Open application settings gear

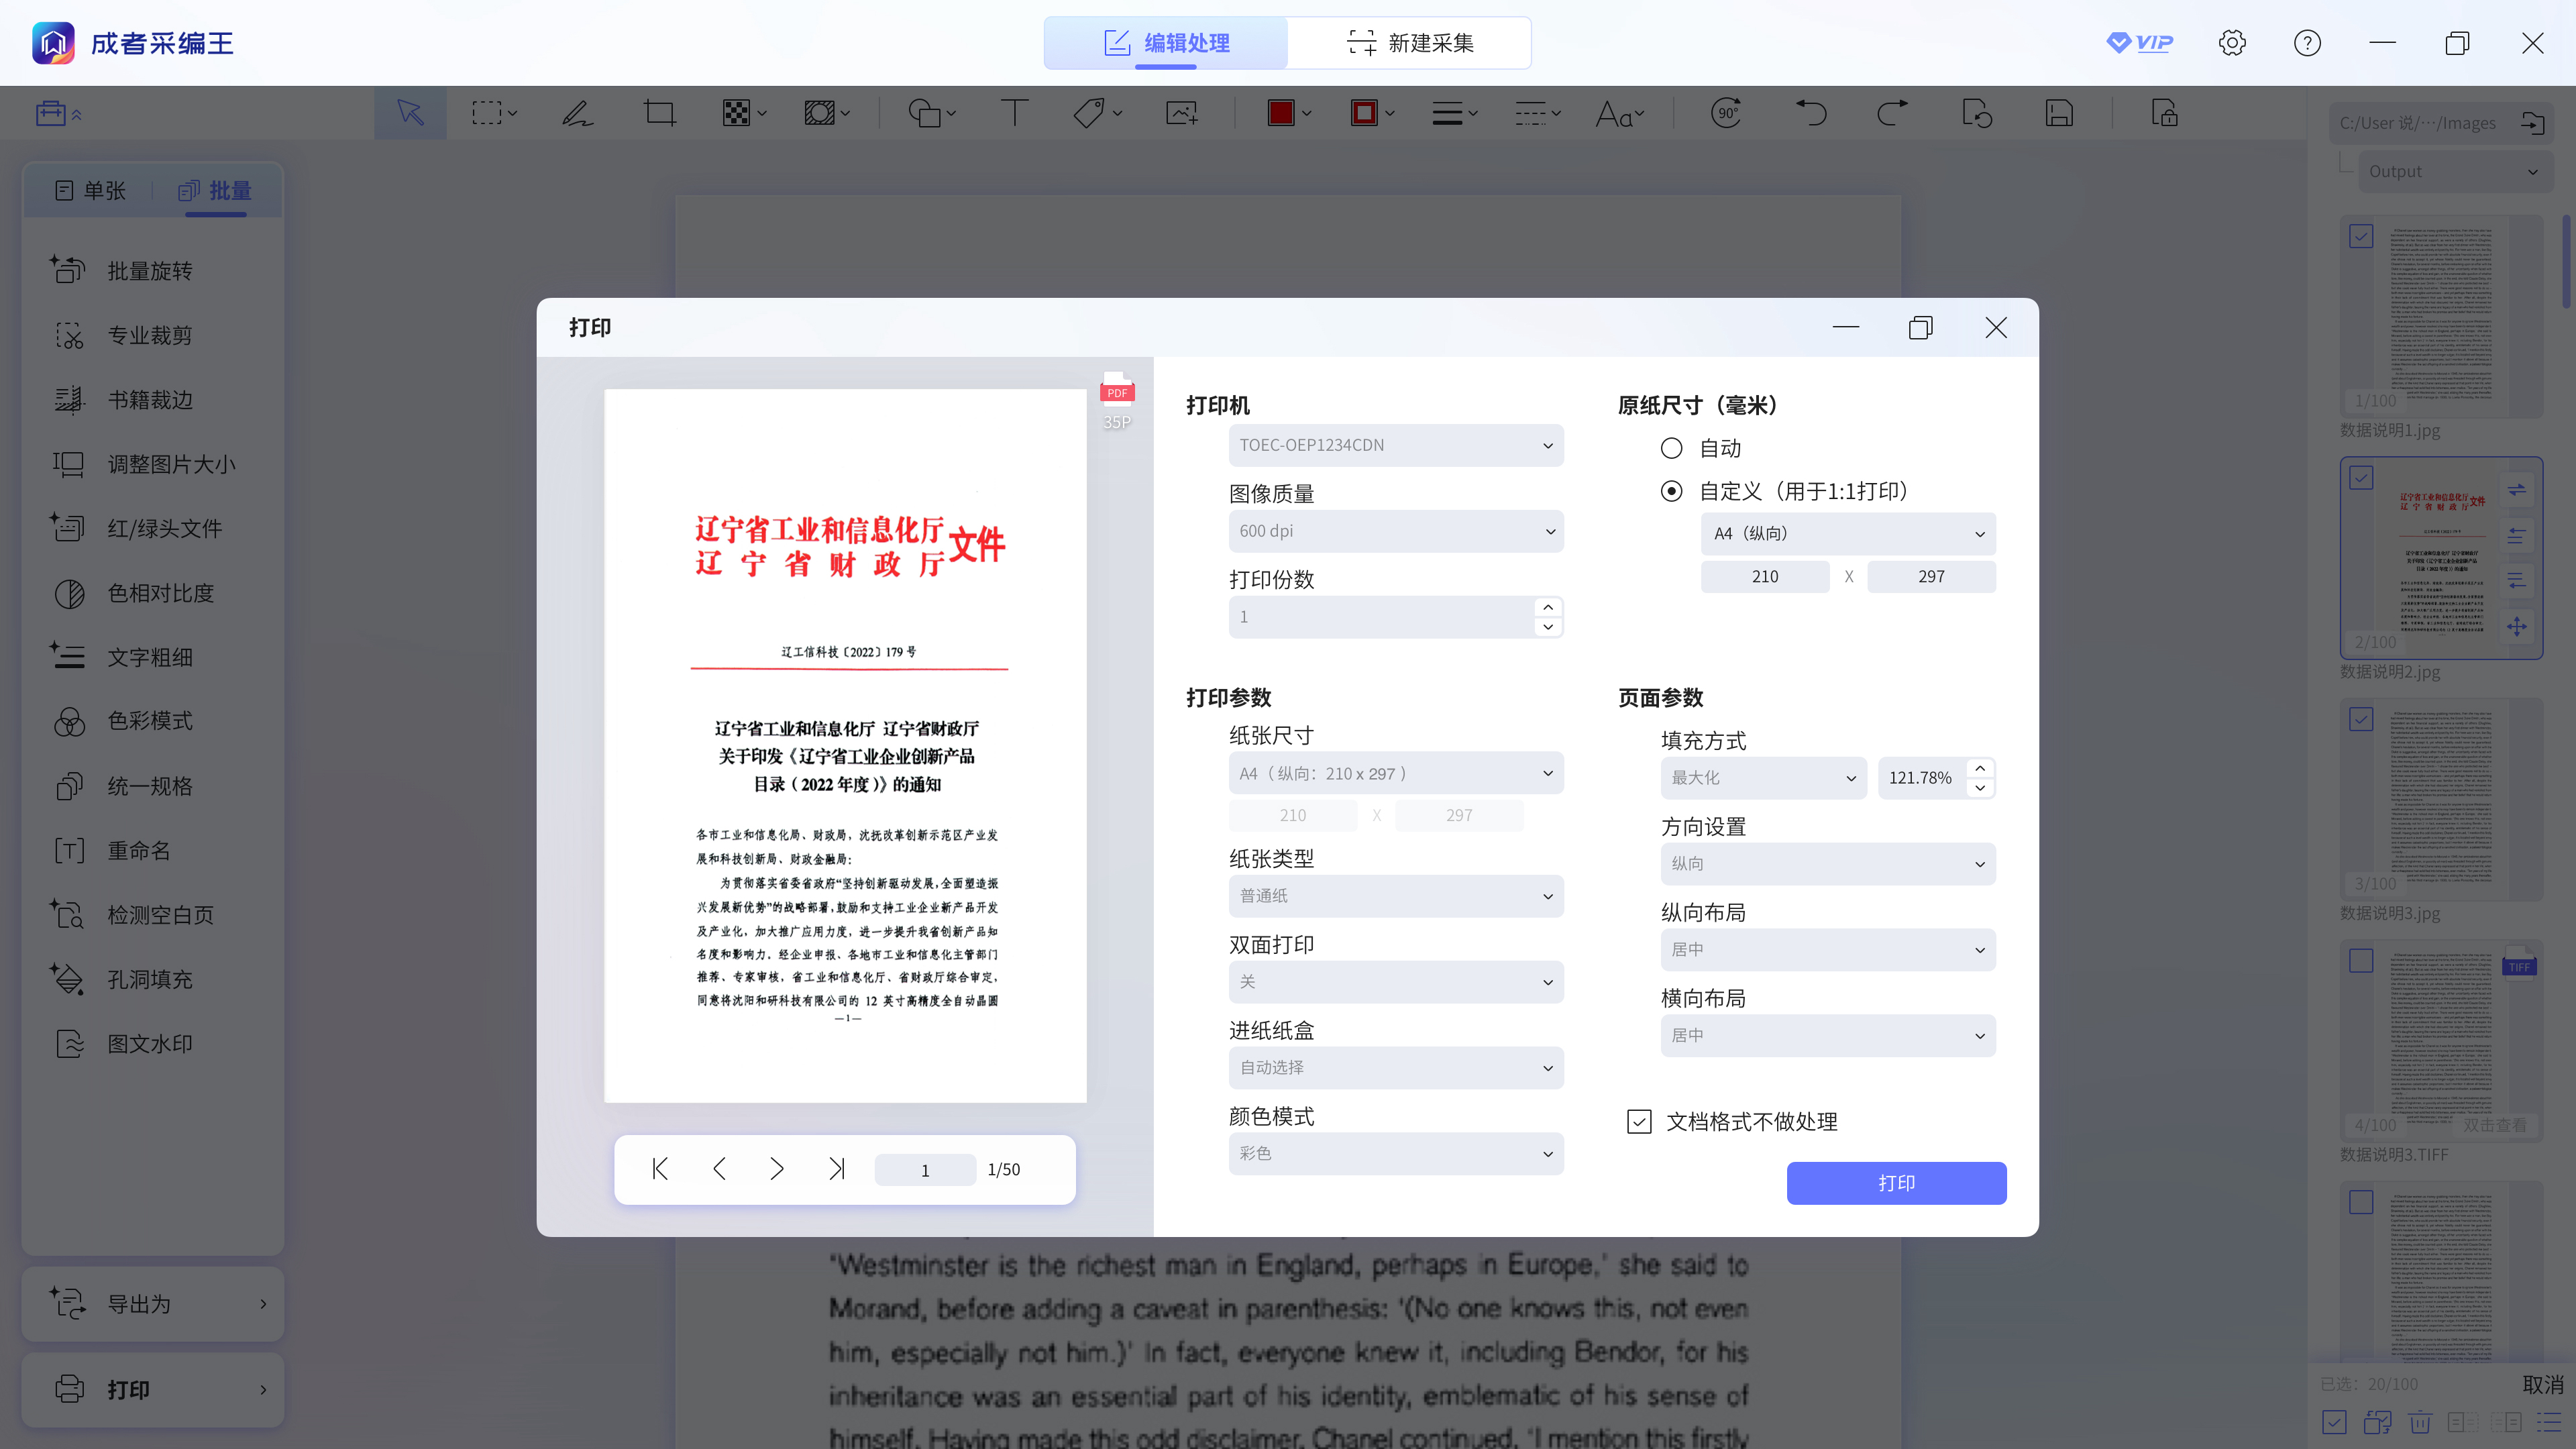(2232, 43)
